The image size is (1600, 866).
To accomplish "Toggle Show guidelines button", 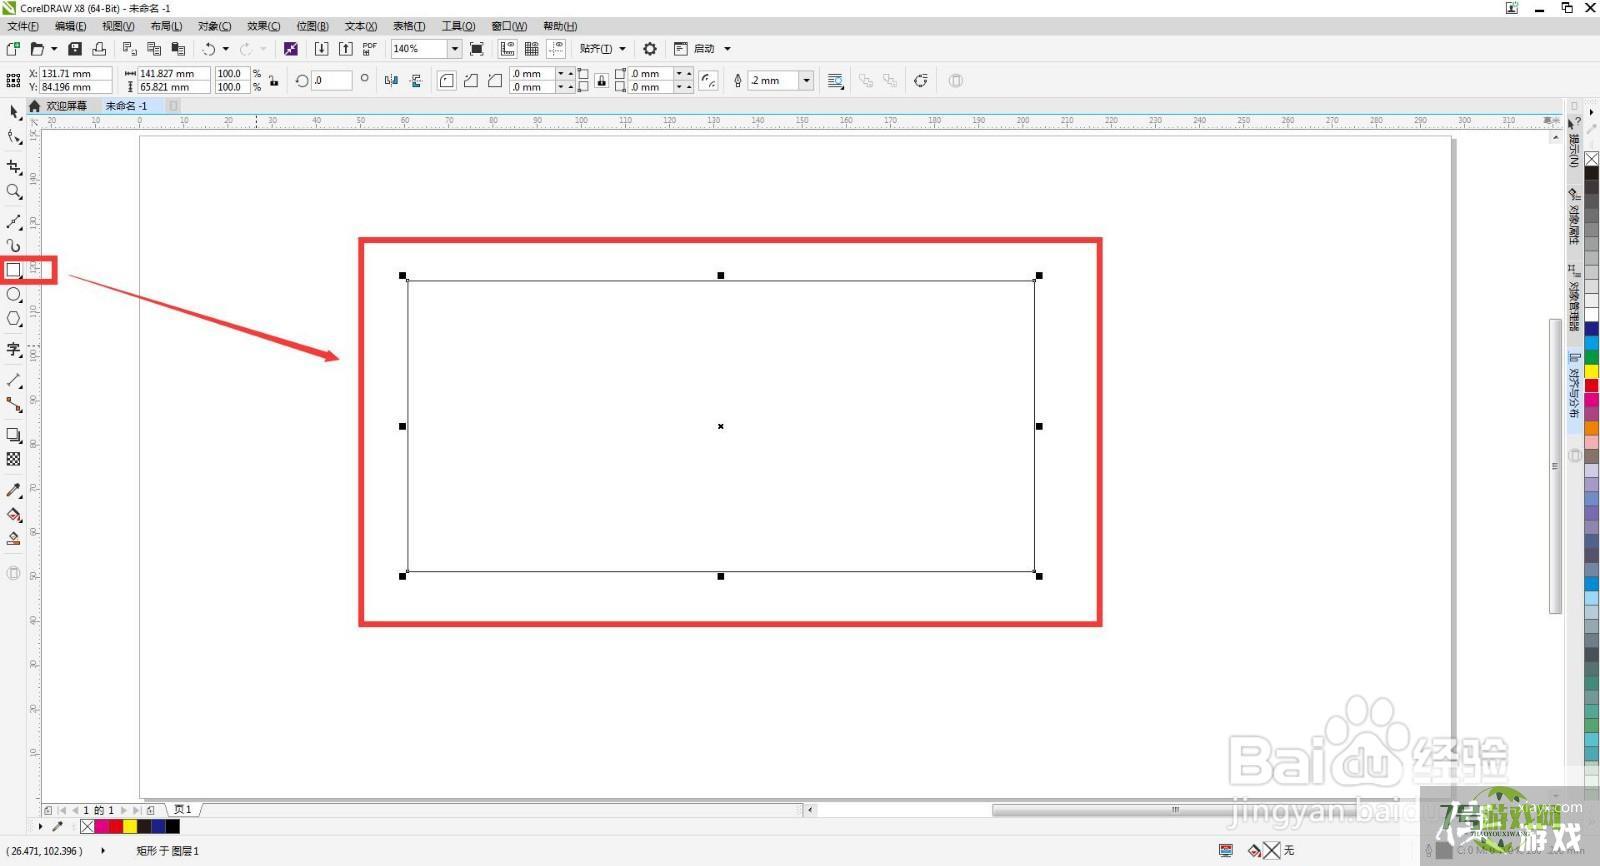I will tap(556, 48).
